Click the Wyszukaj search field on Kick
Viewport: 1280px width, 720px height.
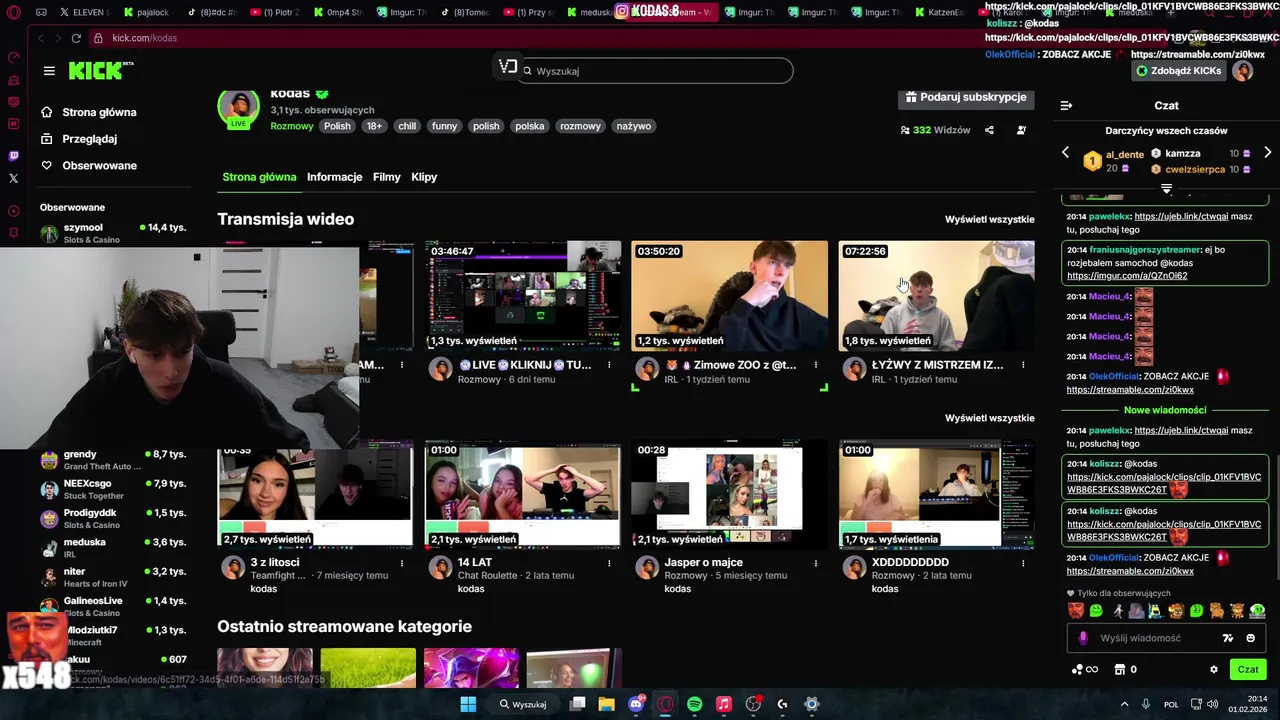tap(655, 71)
